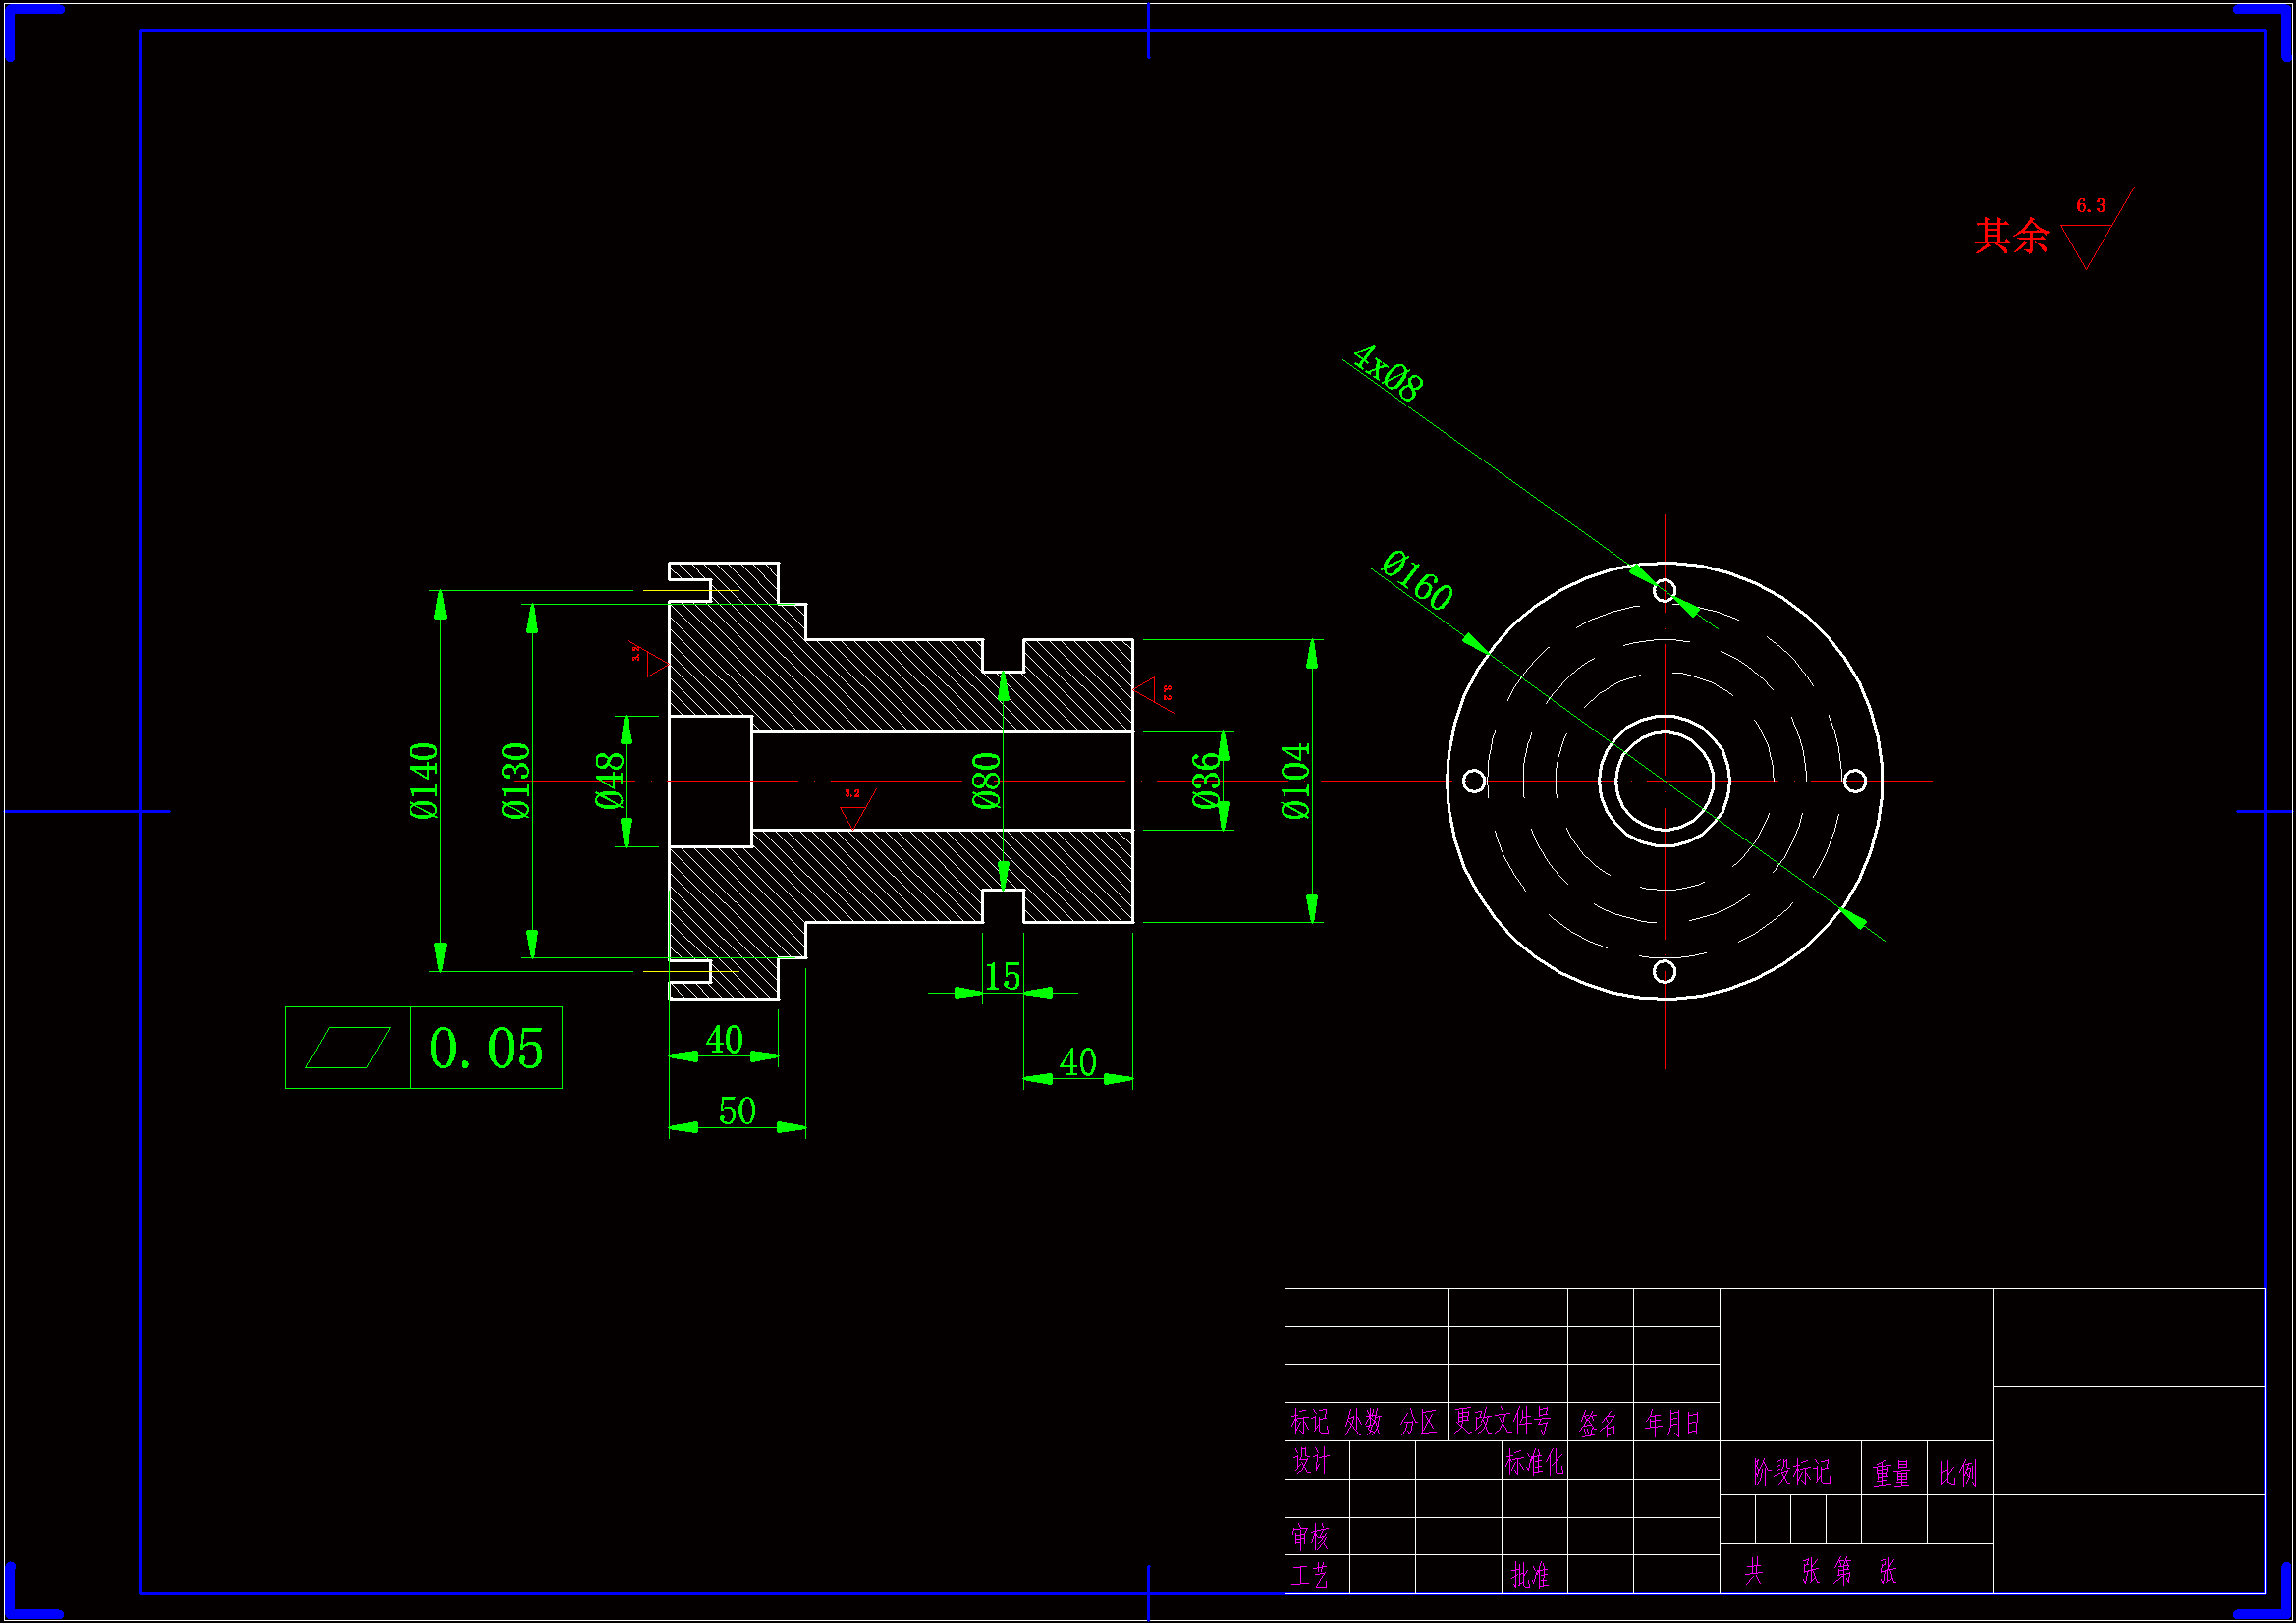This screenshot has height=1623, width=2296.
Task: Select the 15 groove width dimension
Action: pyautogui.click(x=1002, y=977)
